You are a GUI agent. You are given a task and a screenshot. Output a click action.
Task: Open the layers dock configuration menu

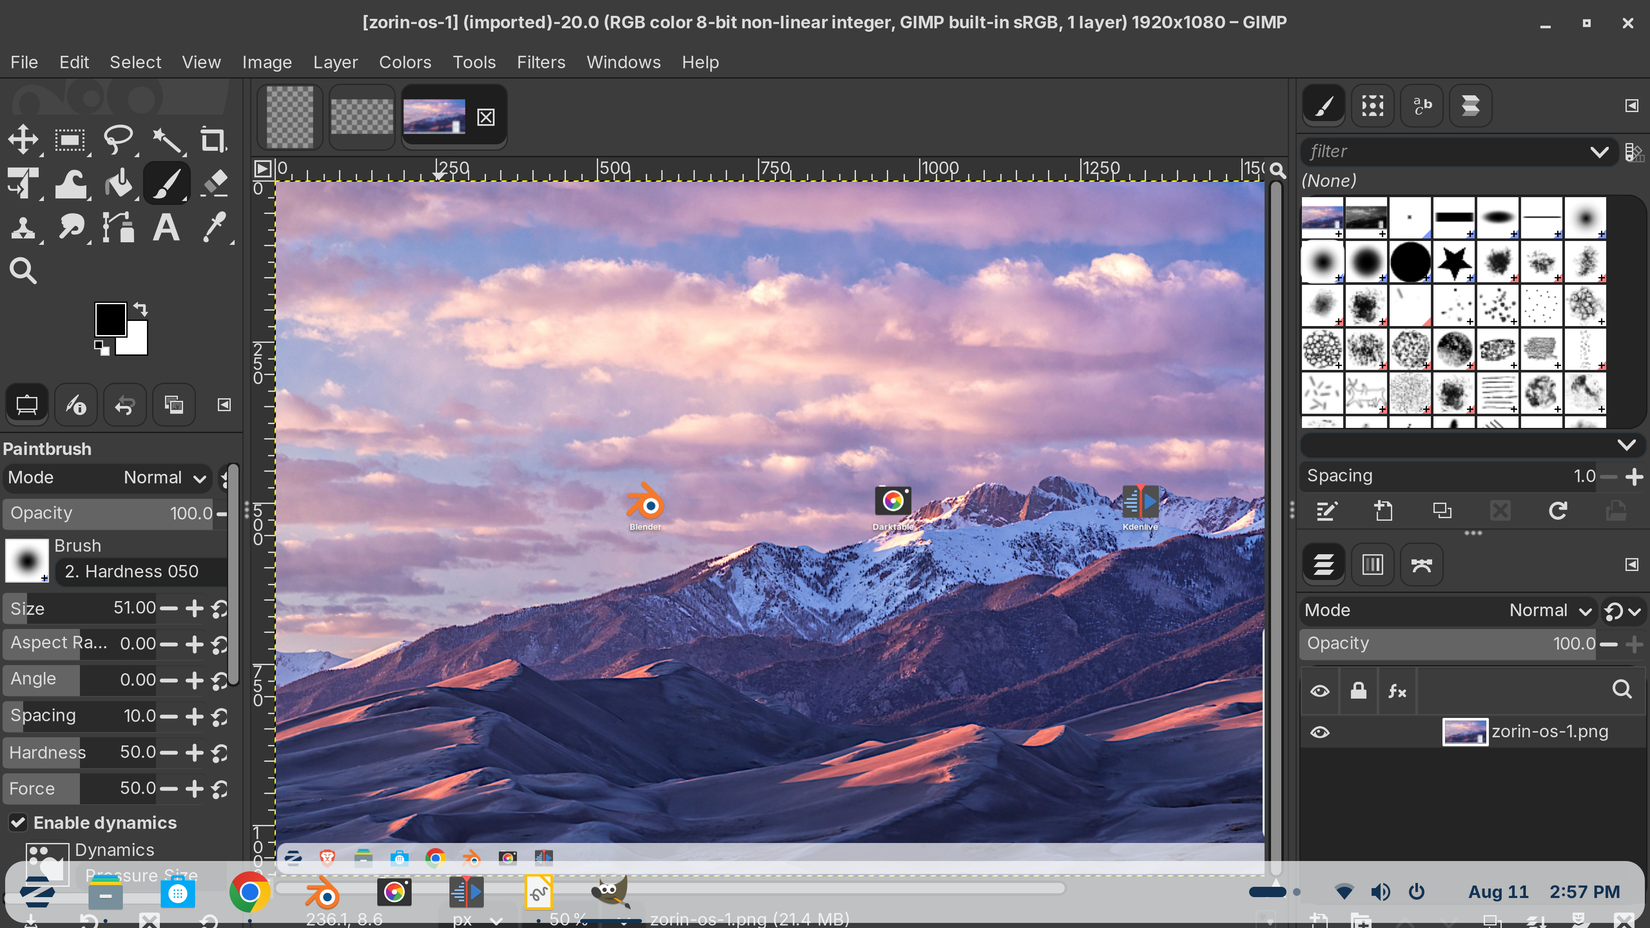pos(1632,565)
